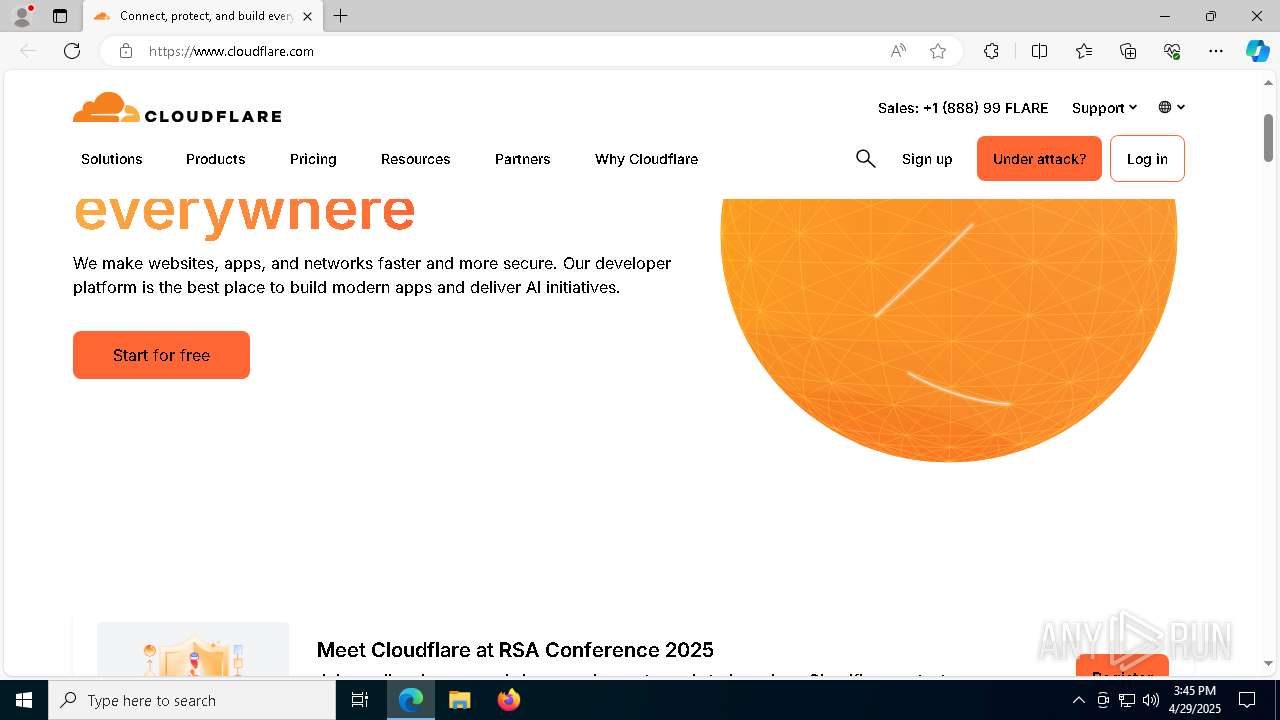Open a new browser tab
Viewport: 1280px width, 720px height.
click(x=341, y=16)
